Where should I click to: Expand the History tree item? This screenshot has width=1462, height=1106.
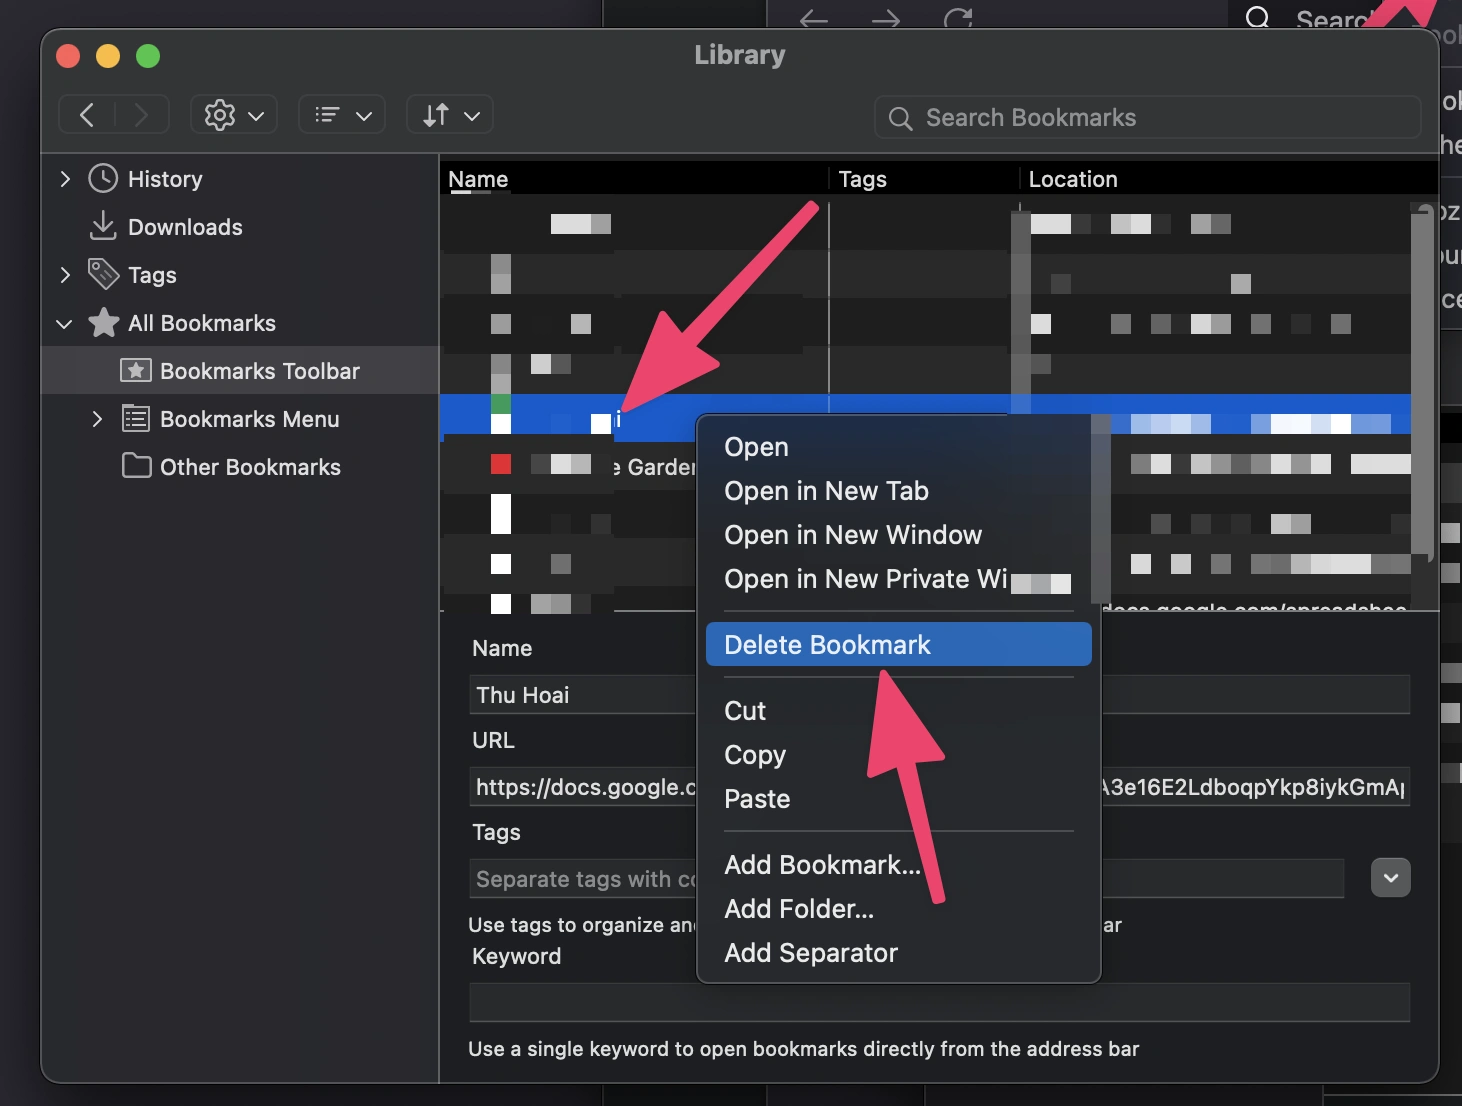[65, 179]
